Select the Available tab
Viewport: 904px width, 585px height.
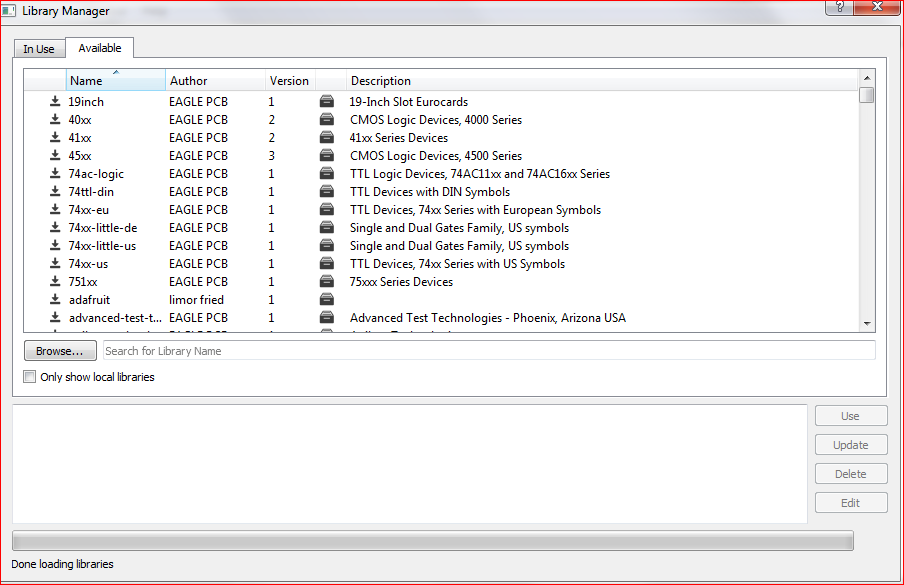tap(100, 48)
